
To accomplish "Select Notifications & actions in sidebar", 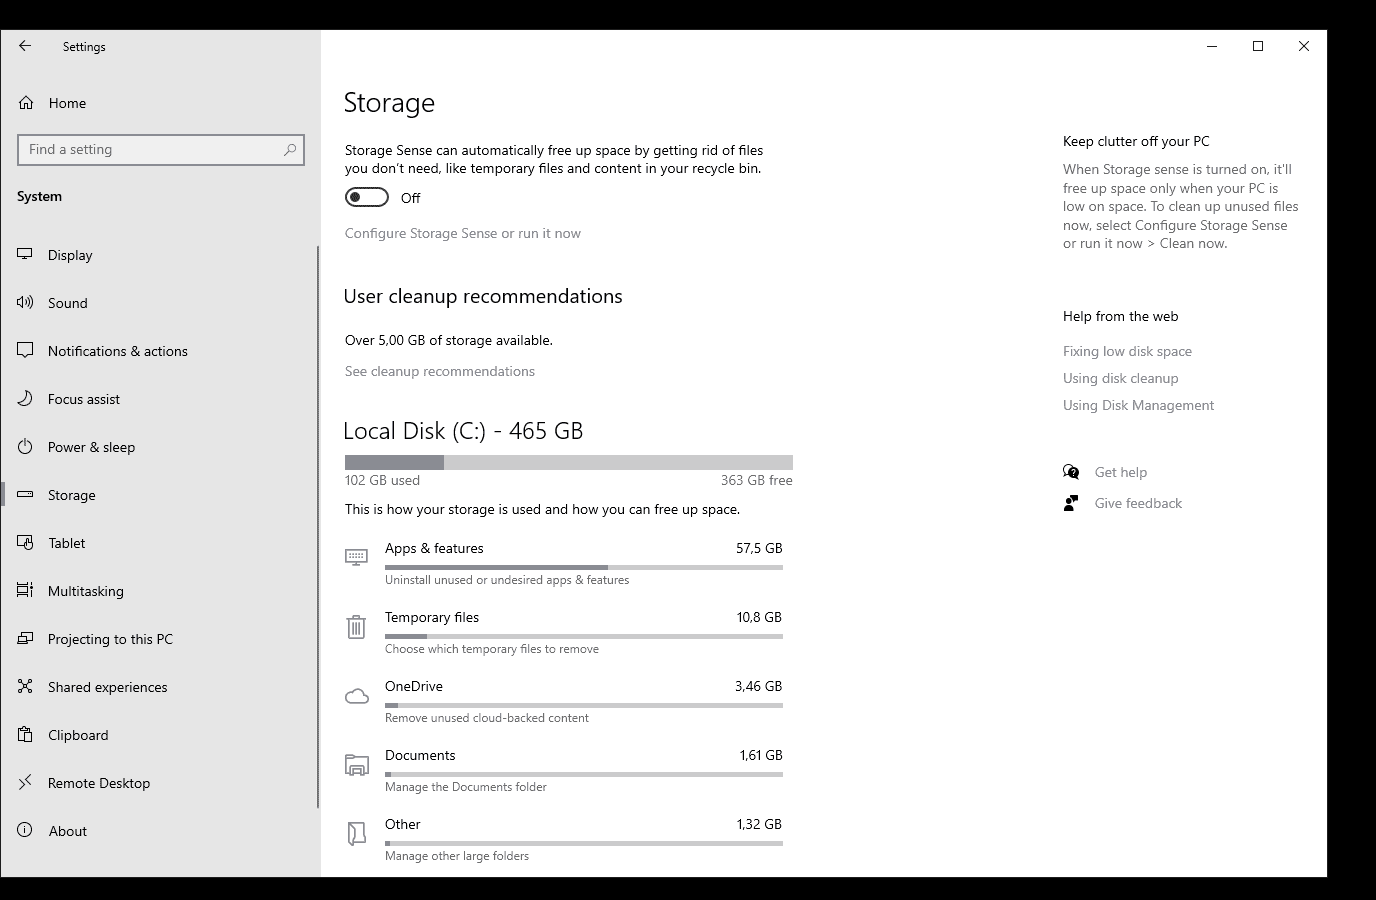I will (x=117, y=351).
